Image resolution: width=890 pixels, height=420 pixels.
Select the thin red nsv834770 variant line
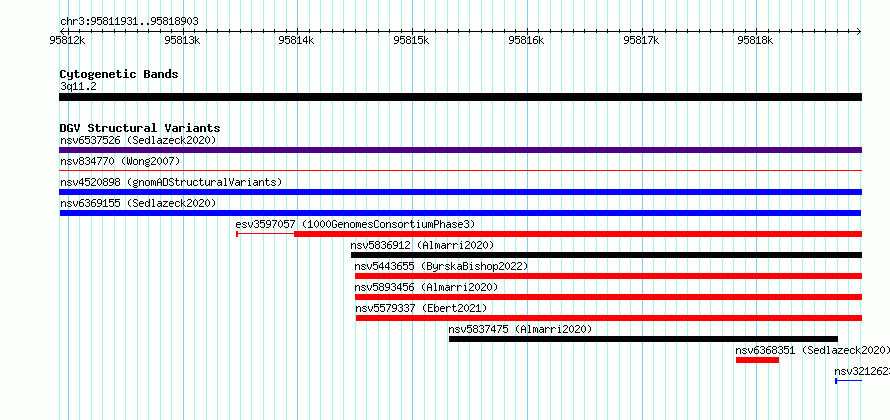click(x=460, y=170)
